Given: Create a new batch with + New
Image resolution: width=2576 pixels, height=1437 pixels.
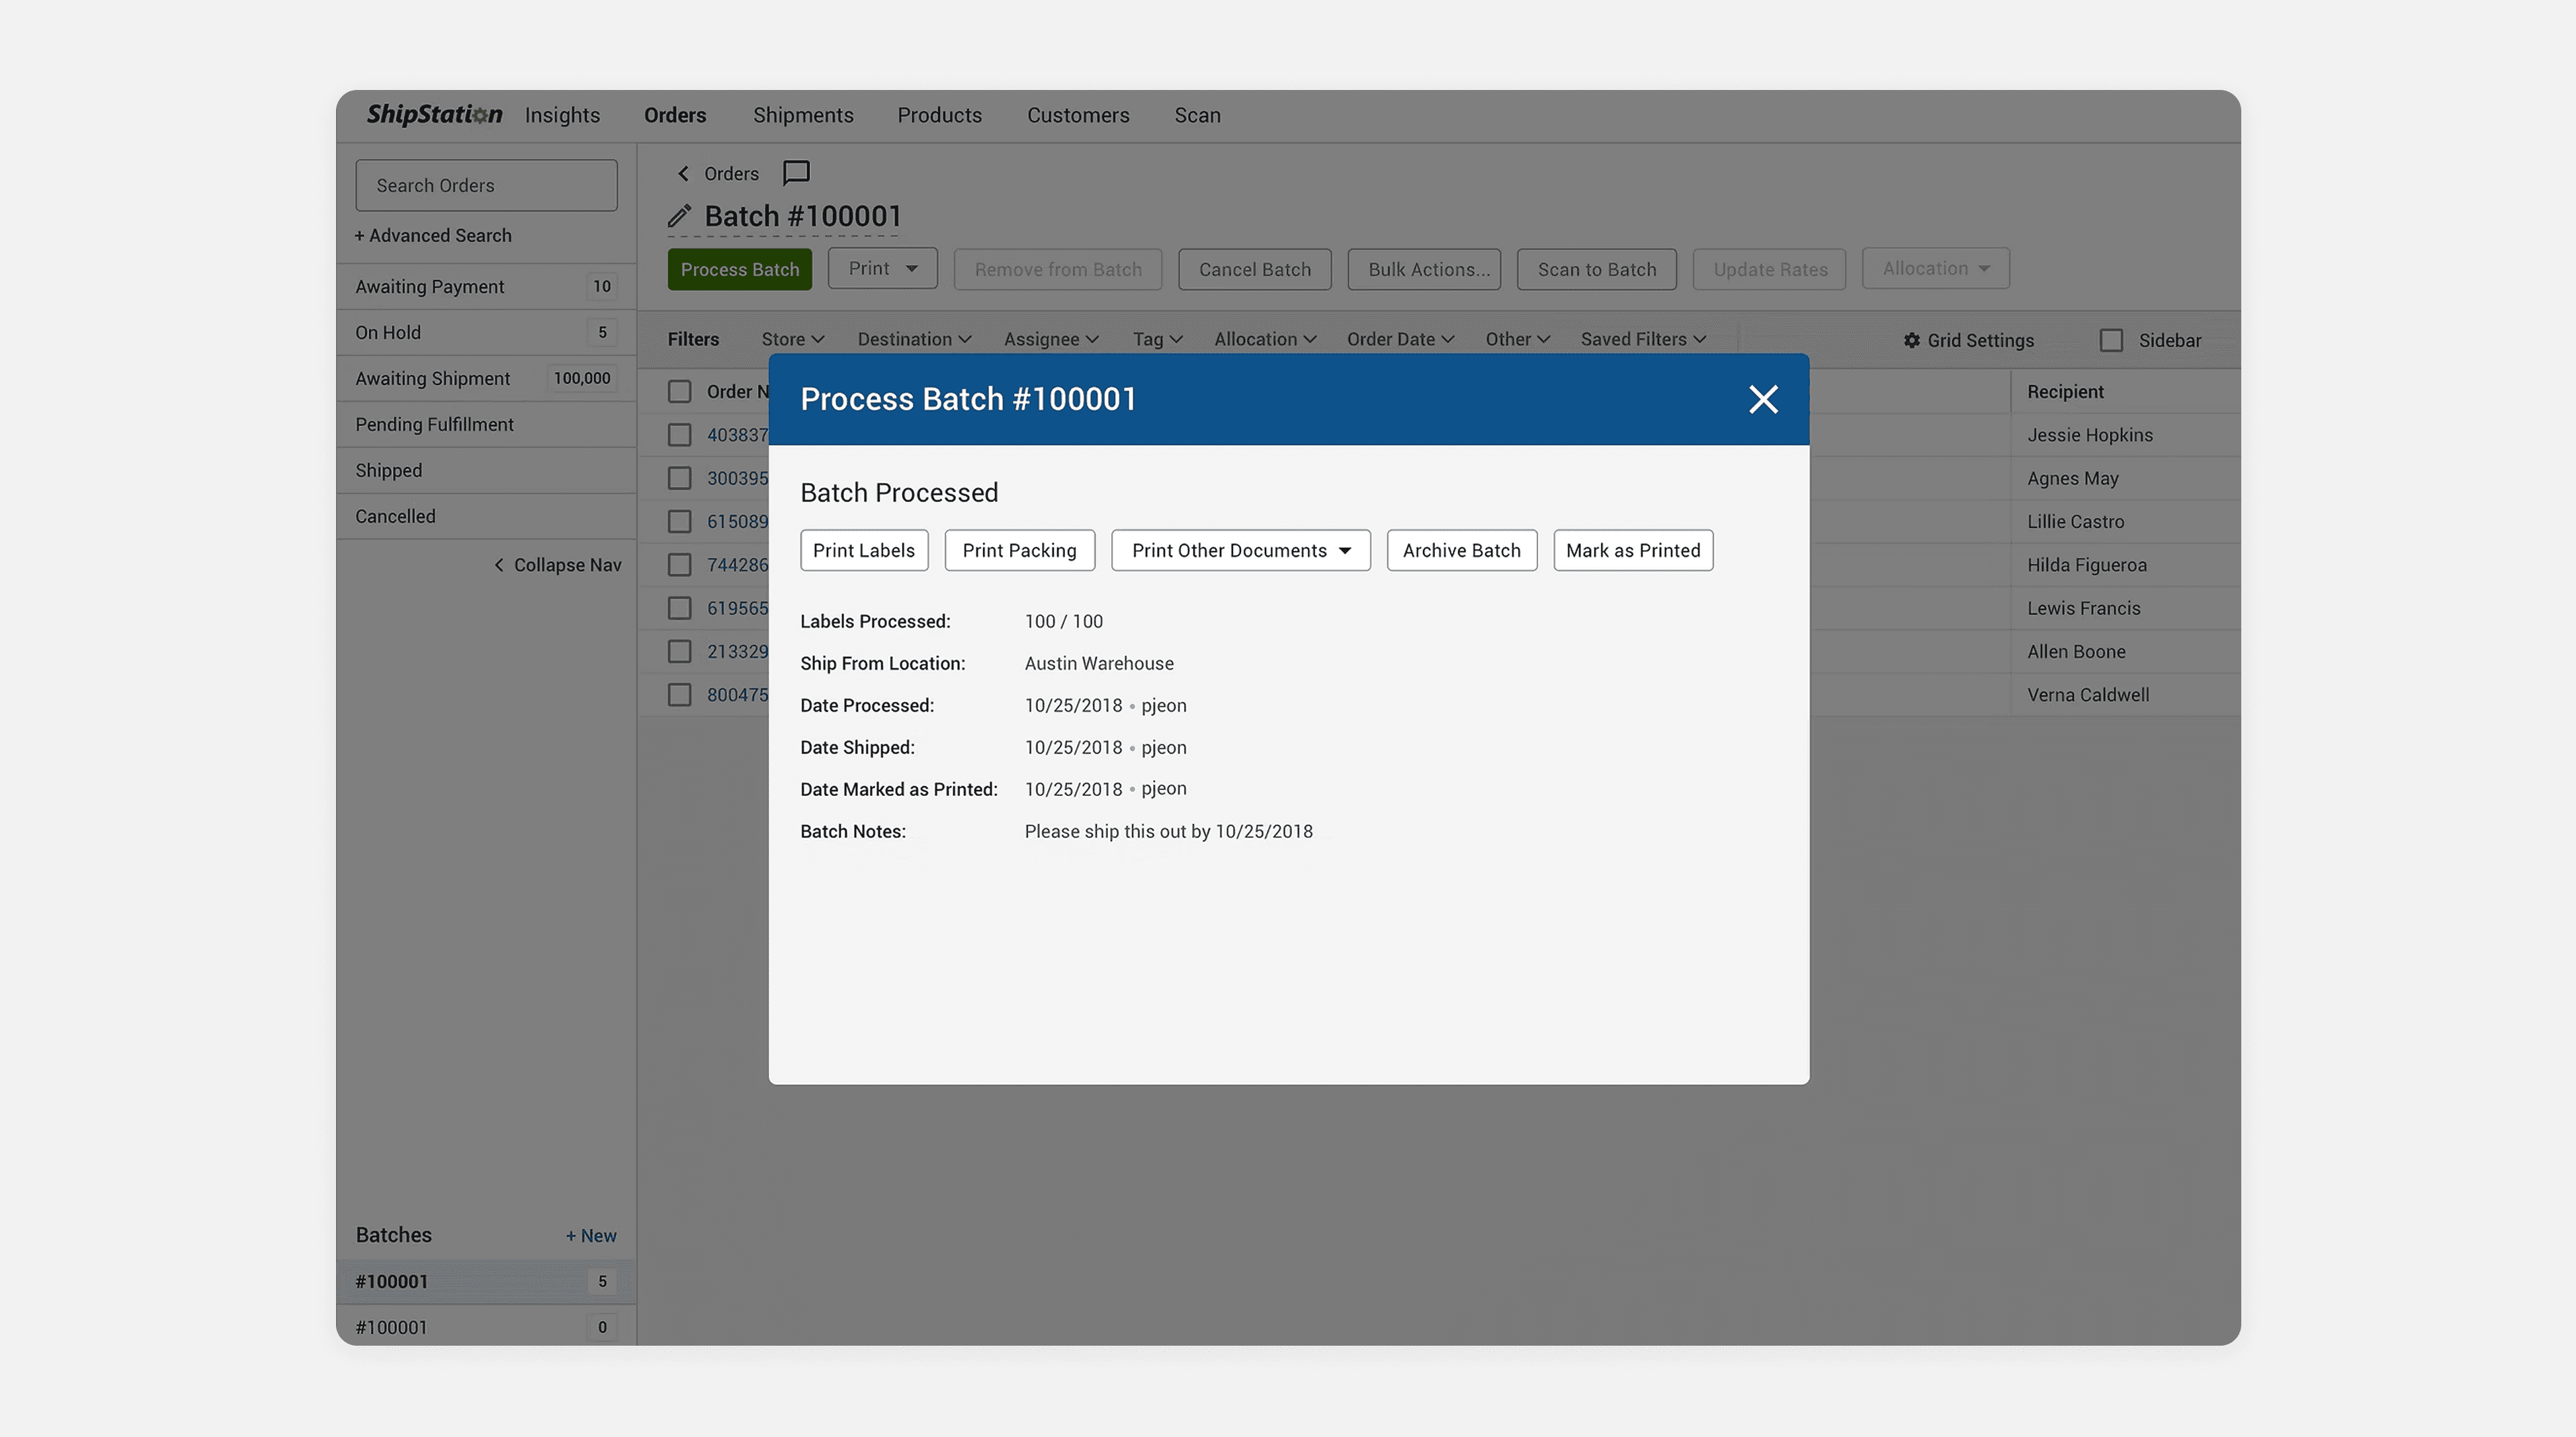Looking at the screenshot, I should [x=591, y=1236].
